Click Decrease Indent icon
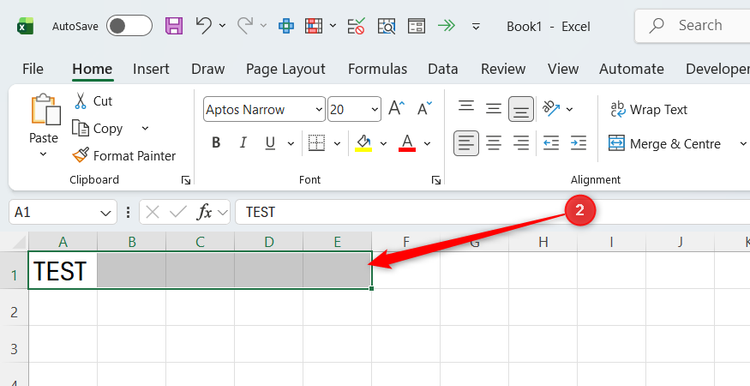The height and width of the screenshot is (386, 750). tap(551, 143)
